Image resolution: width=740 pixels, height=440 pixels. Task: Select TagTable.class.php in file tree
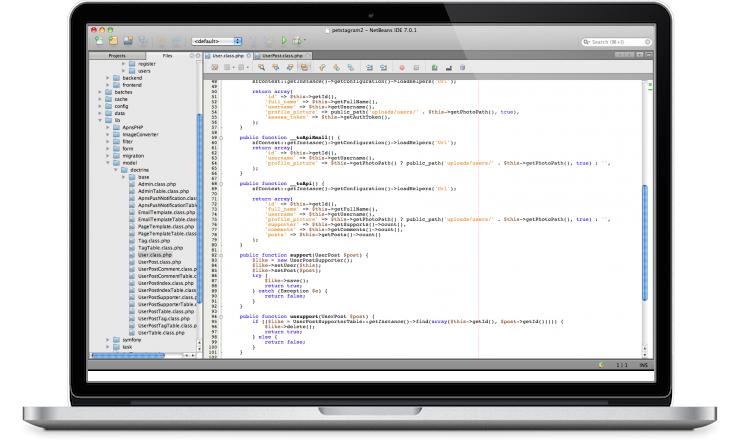tap(160, 248)
